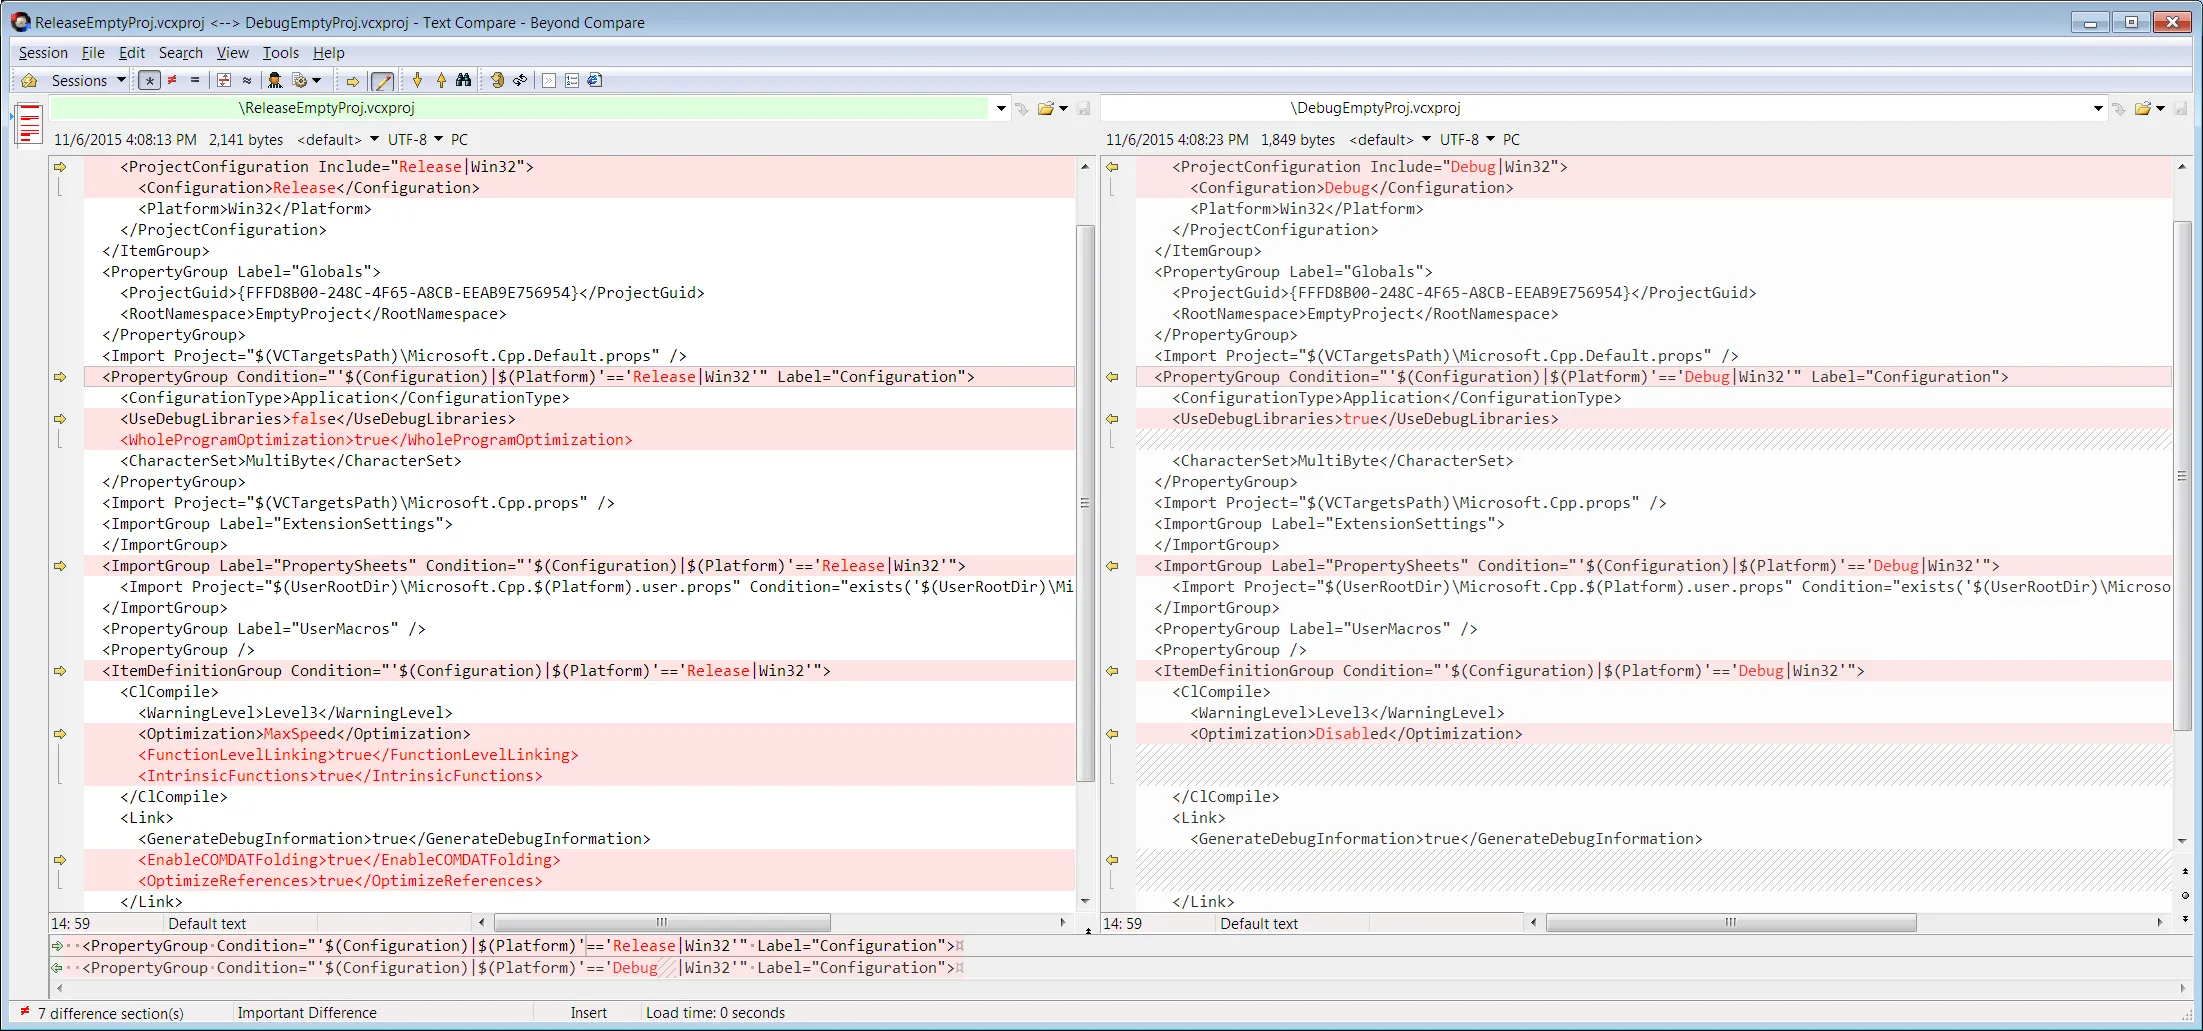Expand right open-folder dropdown arrow
The image size is (2203, 1031).
click(2160, 108)
